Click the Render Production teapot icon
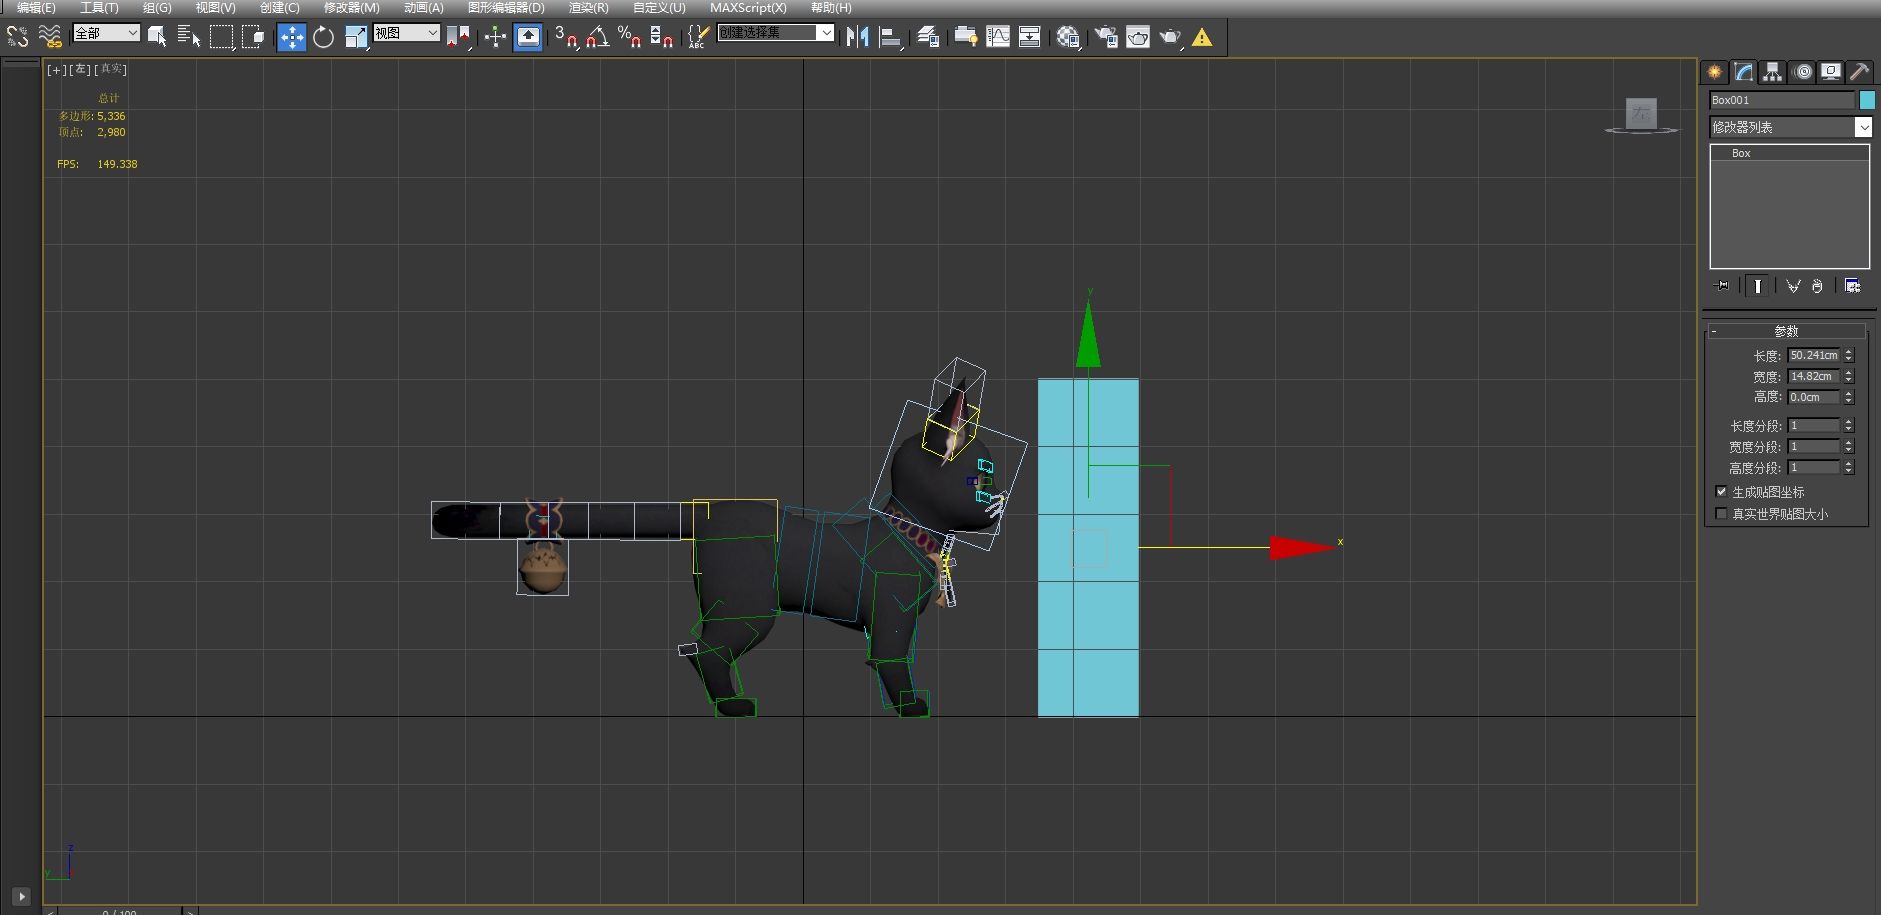This screenshot has height=915, width=1881. click(x=1170, y=37)
